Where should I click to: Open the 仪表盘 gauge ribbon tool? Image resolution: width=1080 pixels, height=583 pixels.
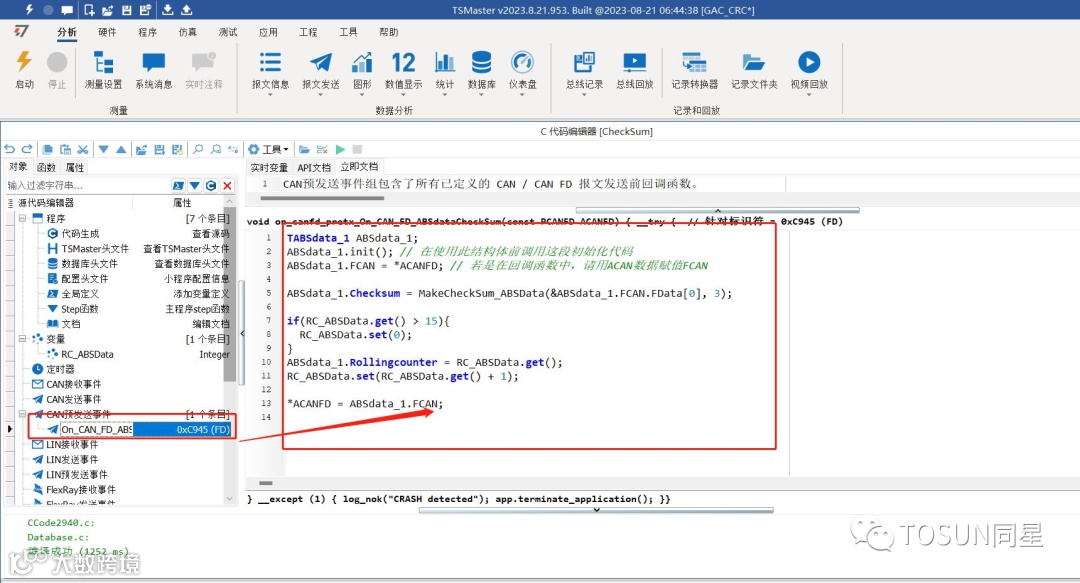522,72
